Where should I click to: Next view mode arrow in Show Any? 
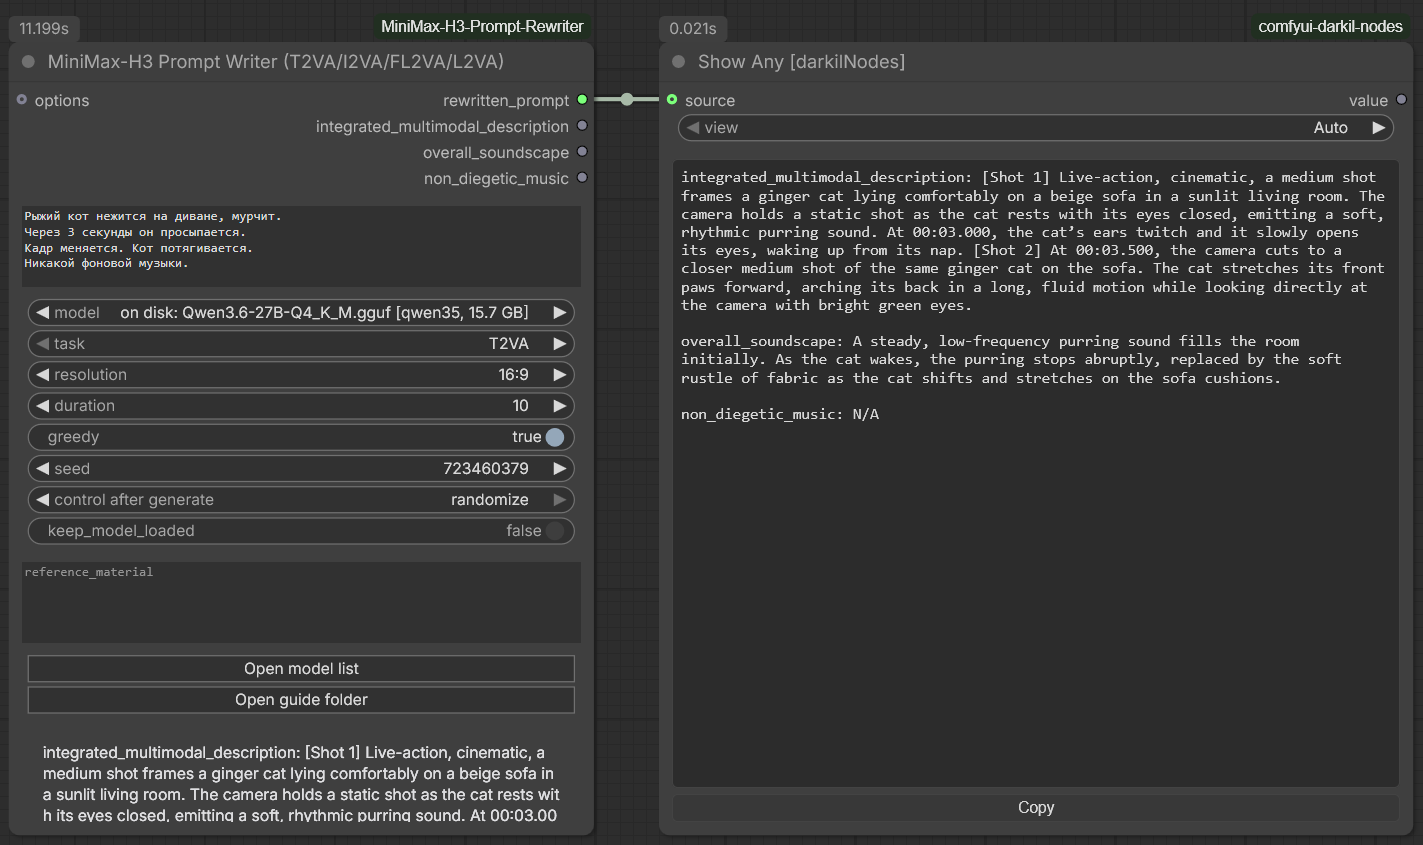point(1379,127)
